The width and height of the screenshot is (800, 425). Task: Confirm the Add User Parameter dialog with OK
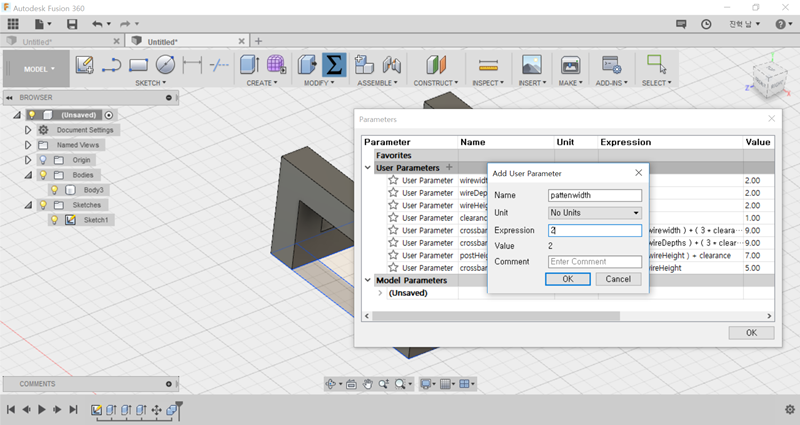[568, 279]
